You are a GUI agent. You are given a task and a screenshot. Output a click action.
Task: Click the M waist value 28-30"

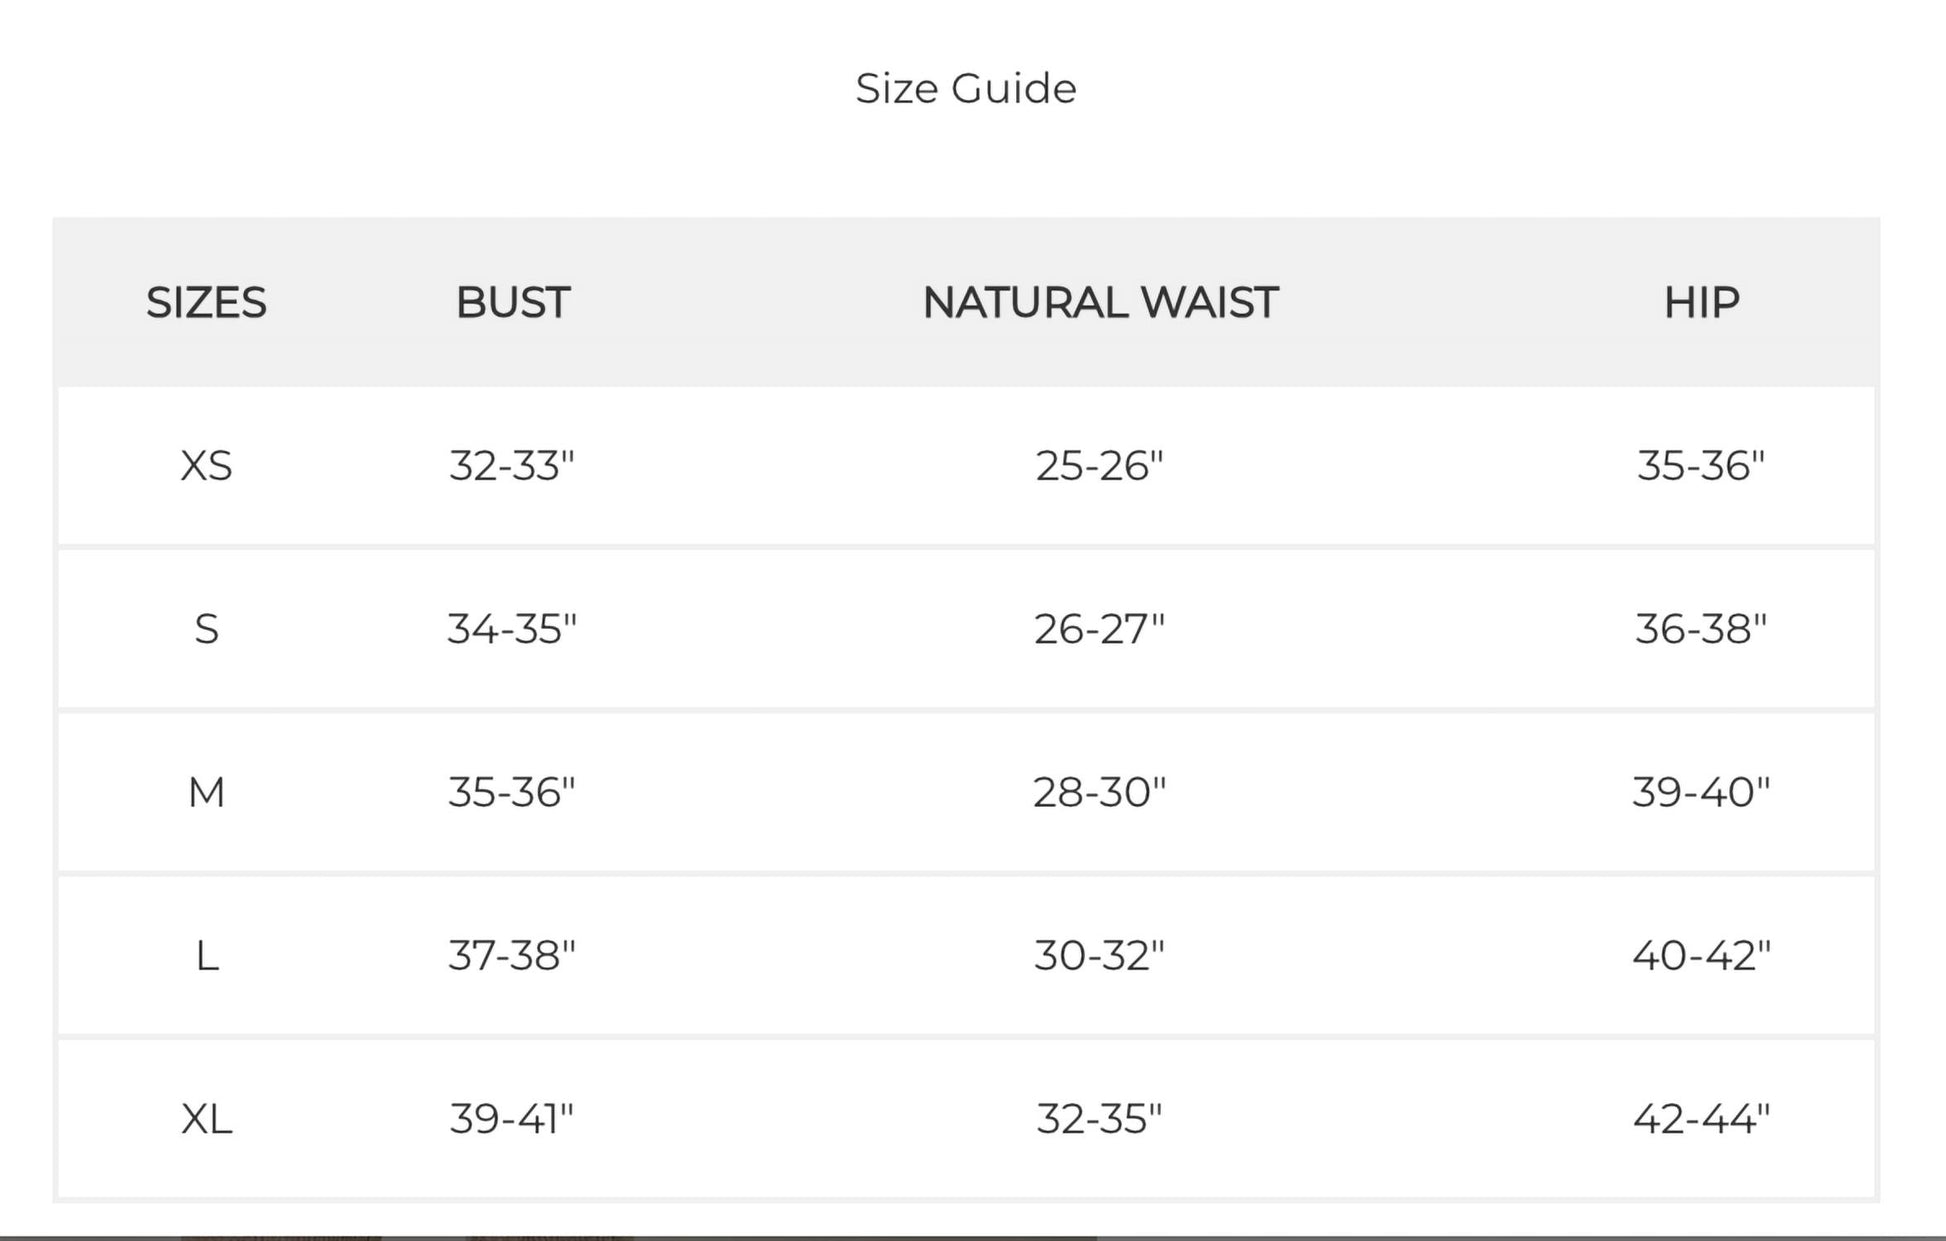[x=1099, y=792]
